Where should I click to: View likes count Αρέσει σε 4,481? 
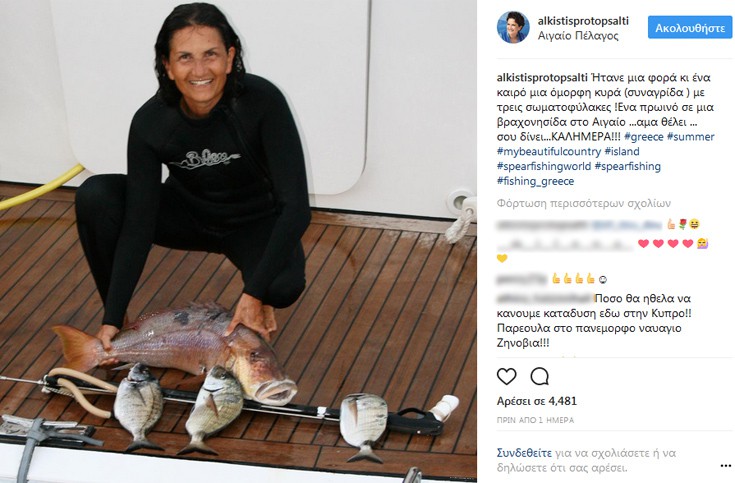pyautogui.click(x=537, y=401)
